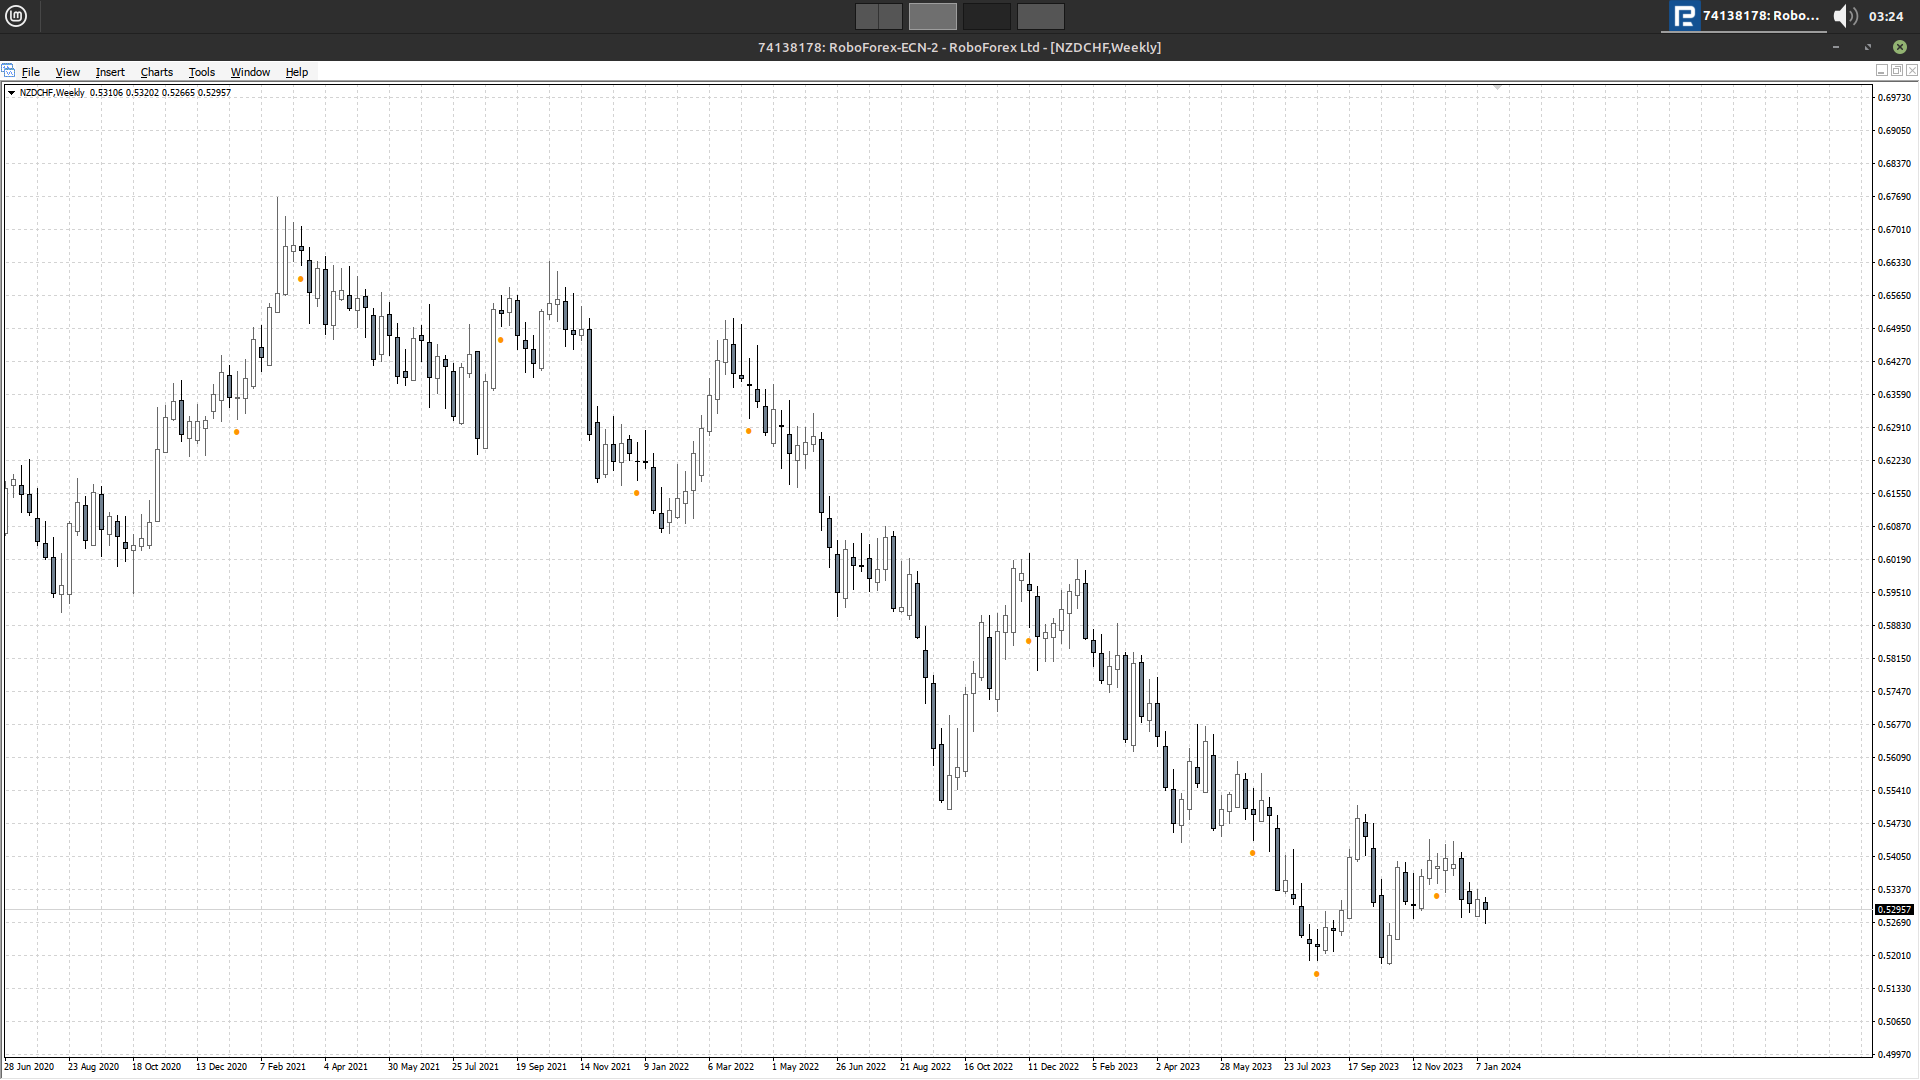Click the 7 Feb 2021 date on the time axis

[283, 1067]
